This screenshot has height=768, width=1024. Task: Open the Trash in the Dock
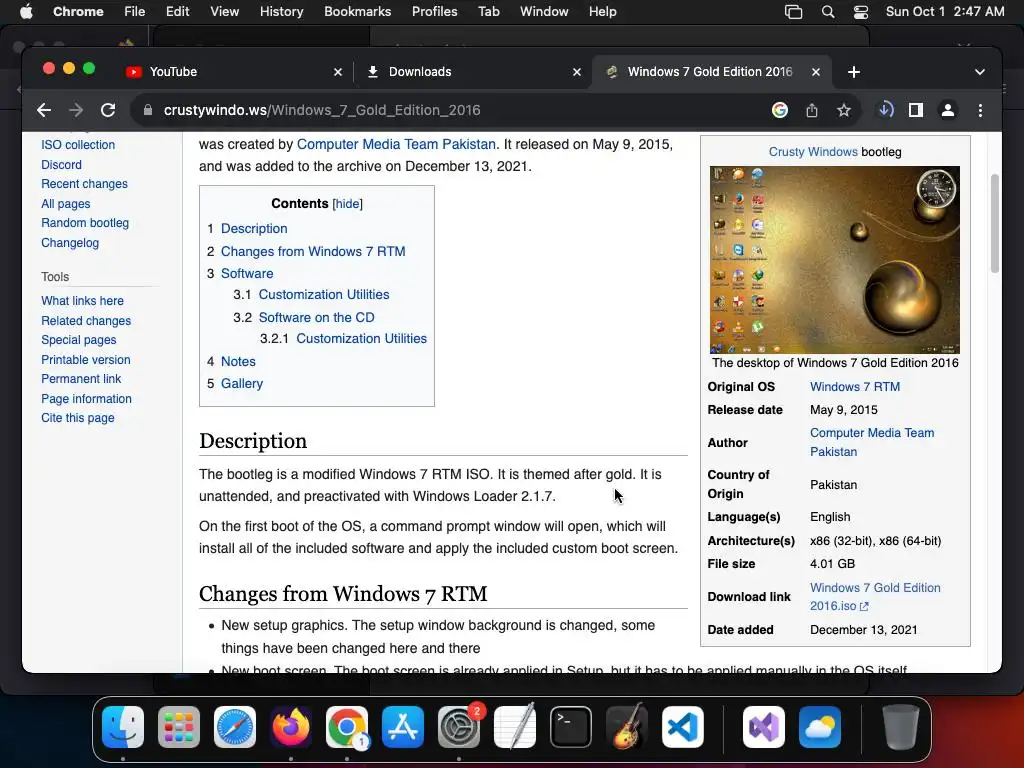[901, 727]
